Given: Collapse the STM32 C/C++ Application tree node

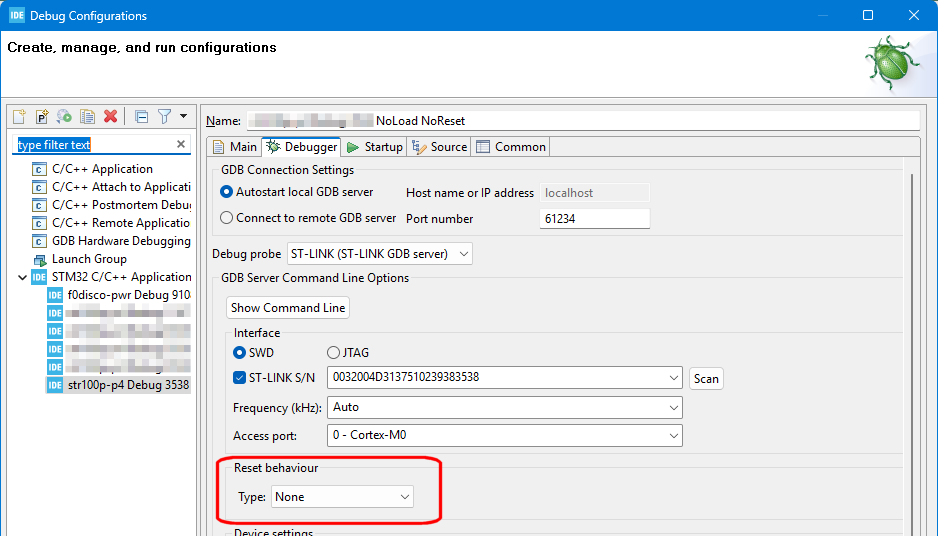Looking at the screenshot, I should tap(23, 277).
